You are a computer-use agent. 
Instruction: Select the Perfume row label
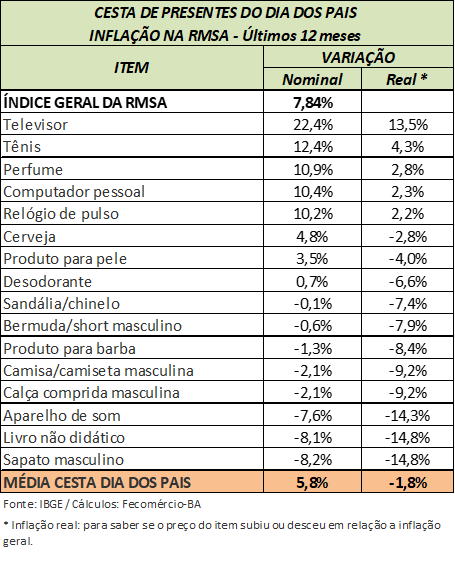[x=132, y=169]
